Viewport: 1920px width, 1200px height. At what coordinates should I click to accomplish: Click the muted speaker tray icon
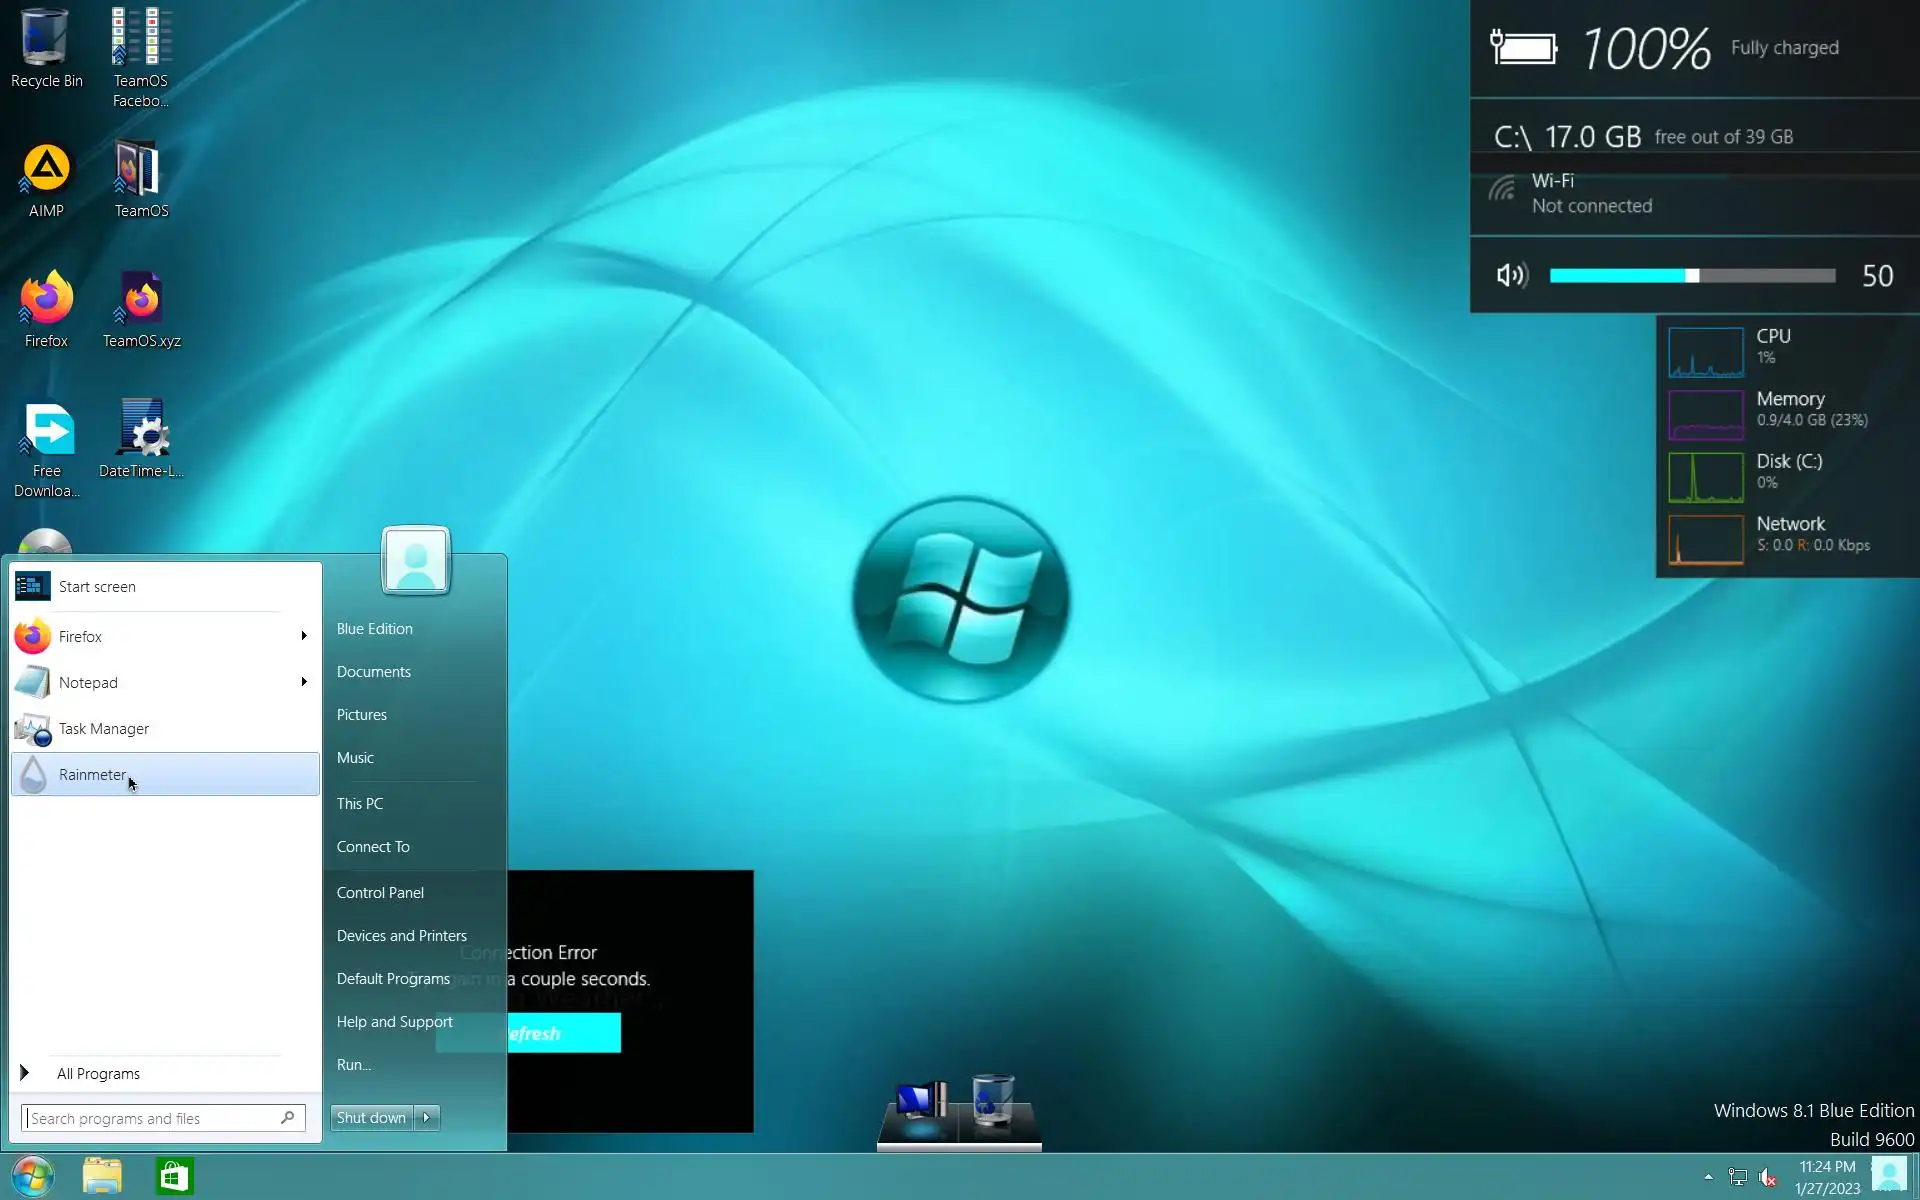pos(1768,1177)
